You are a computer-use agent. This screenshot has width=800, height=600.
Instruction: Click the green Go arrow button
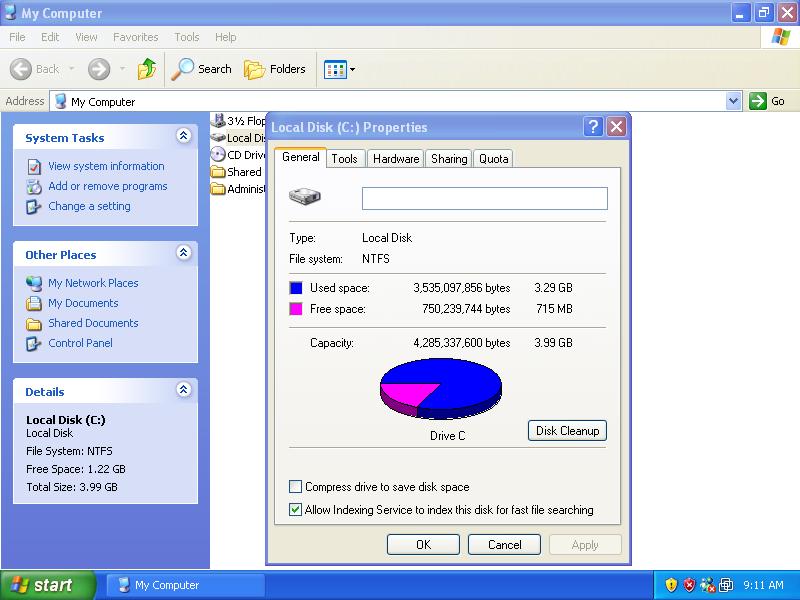pyautogui.click(x=758, y=101)
